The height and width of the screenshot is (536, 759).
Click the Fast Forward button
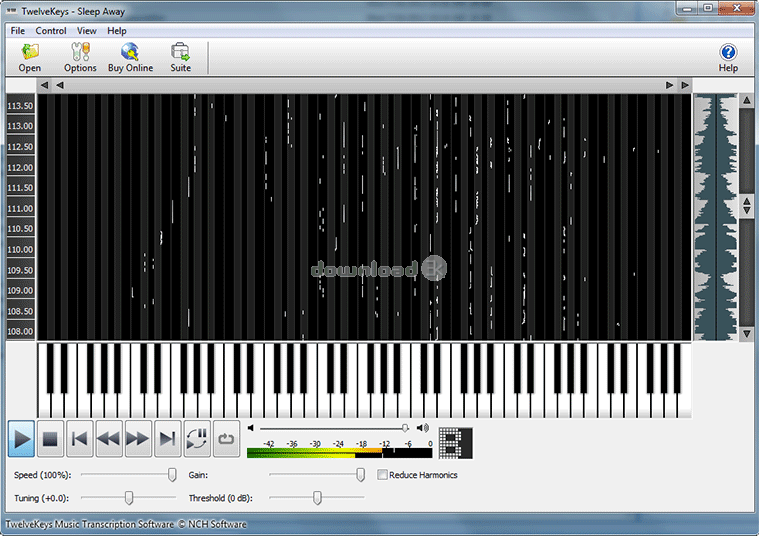click(138, 439)
